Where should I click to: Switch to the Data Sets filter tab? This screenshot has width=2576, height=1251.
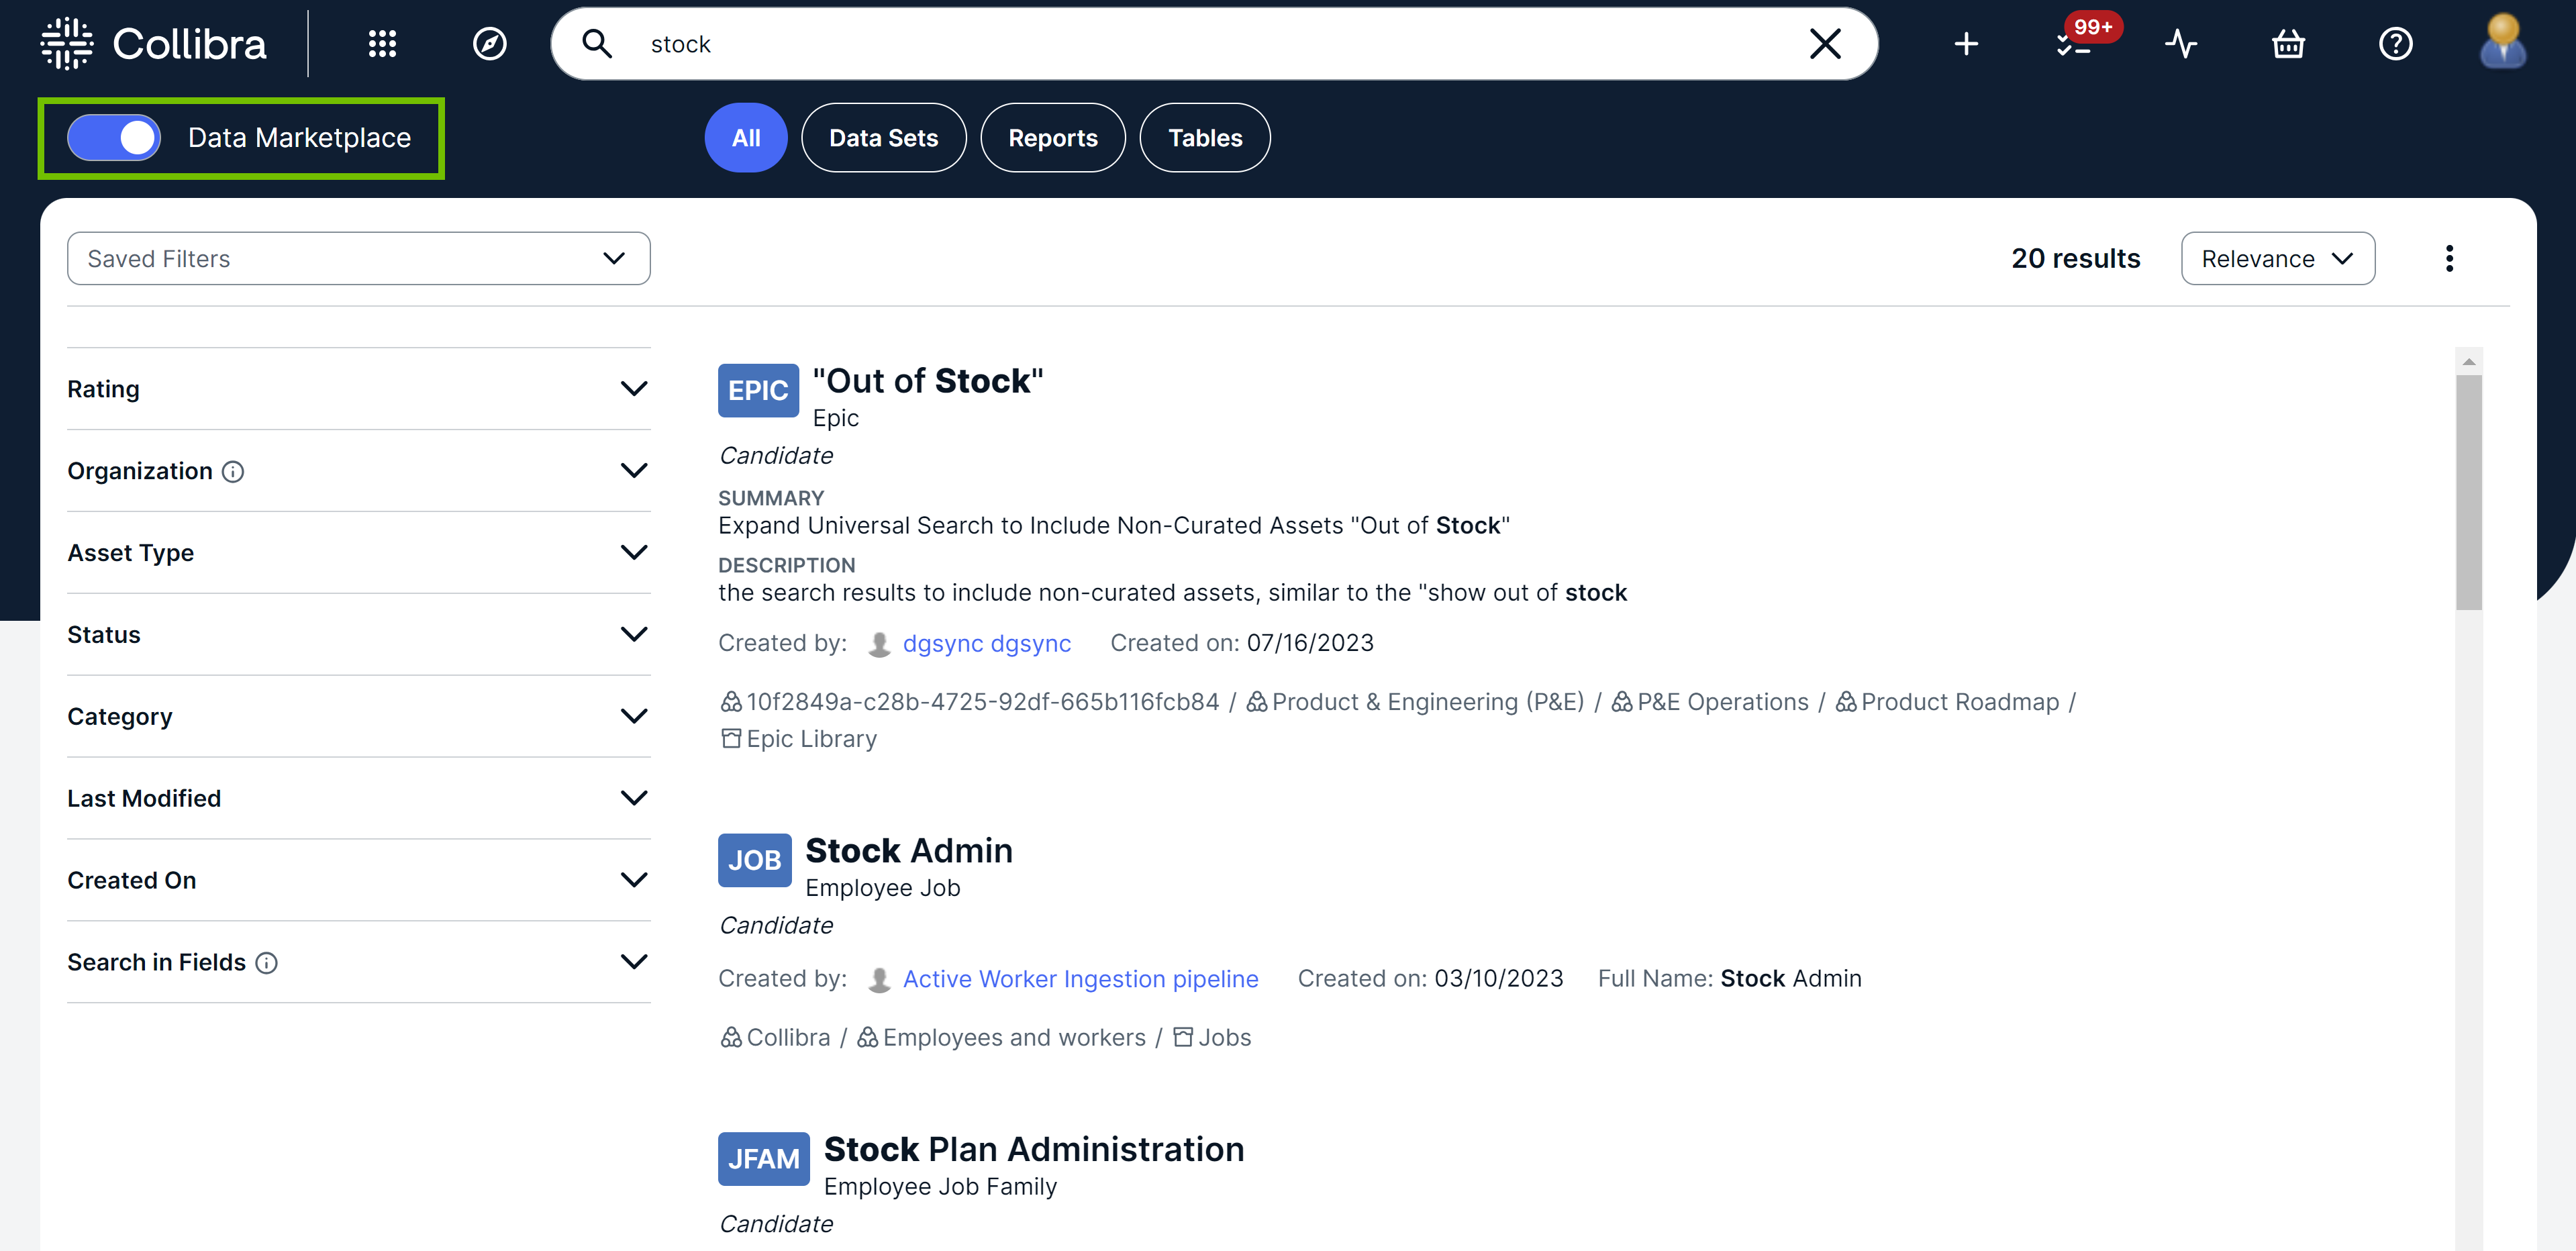tap(883, 137)
